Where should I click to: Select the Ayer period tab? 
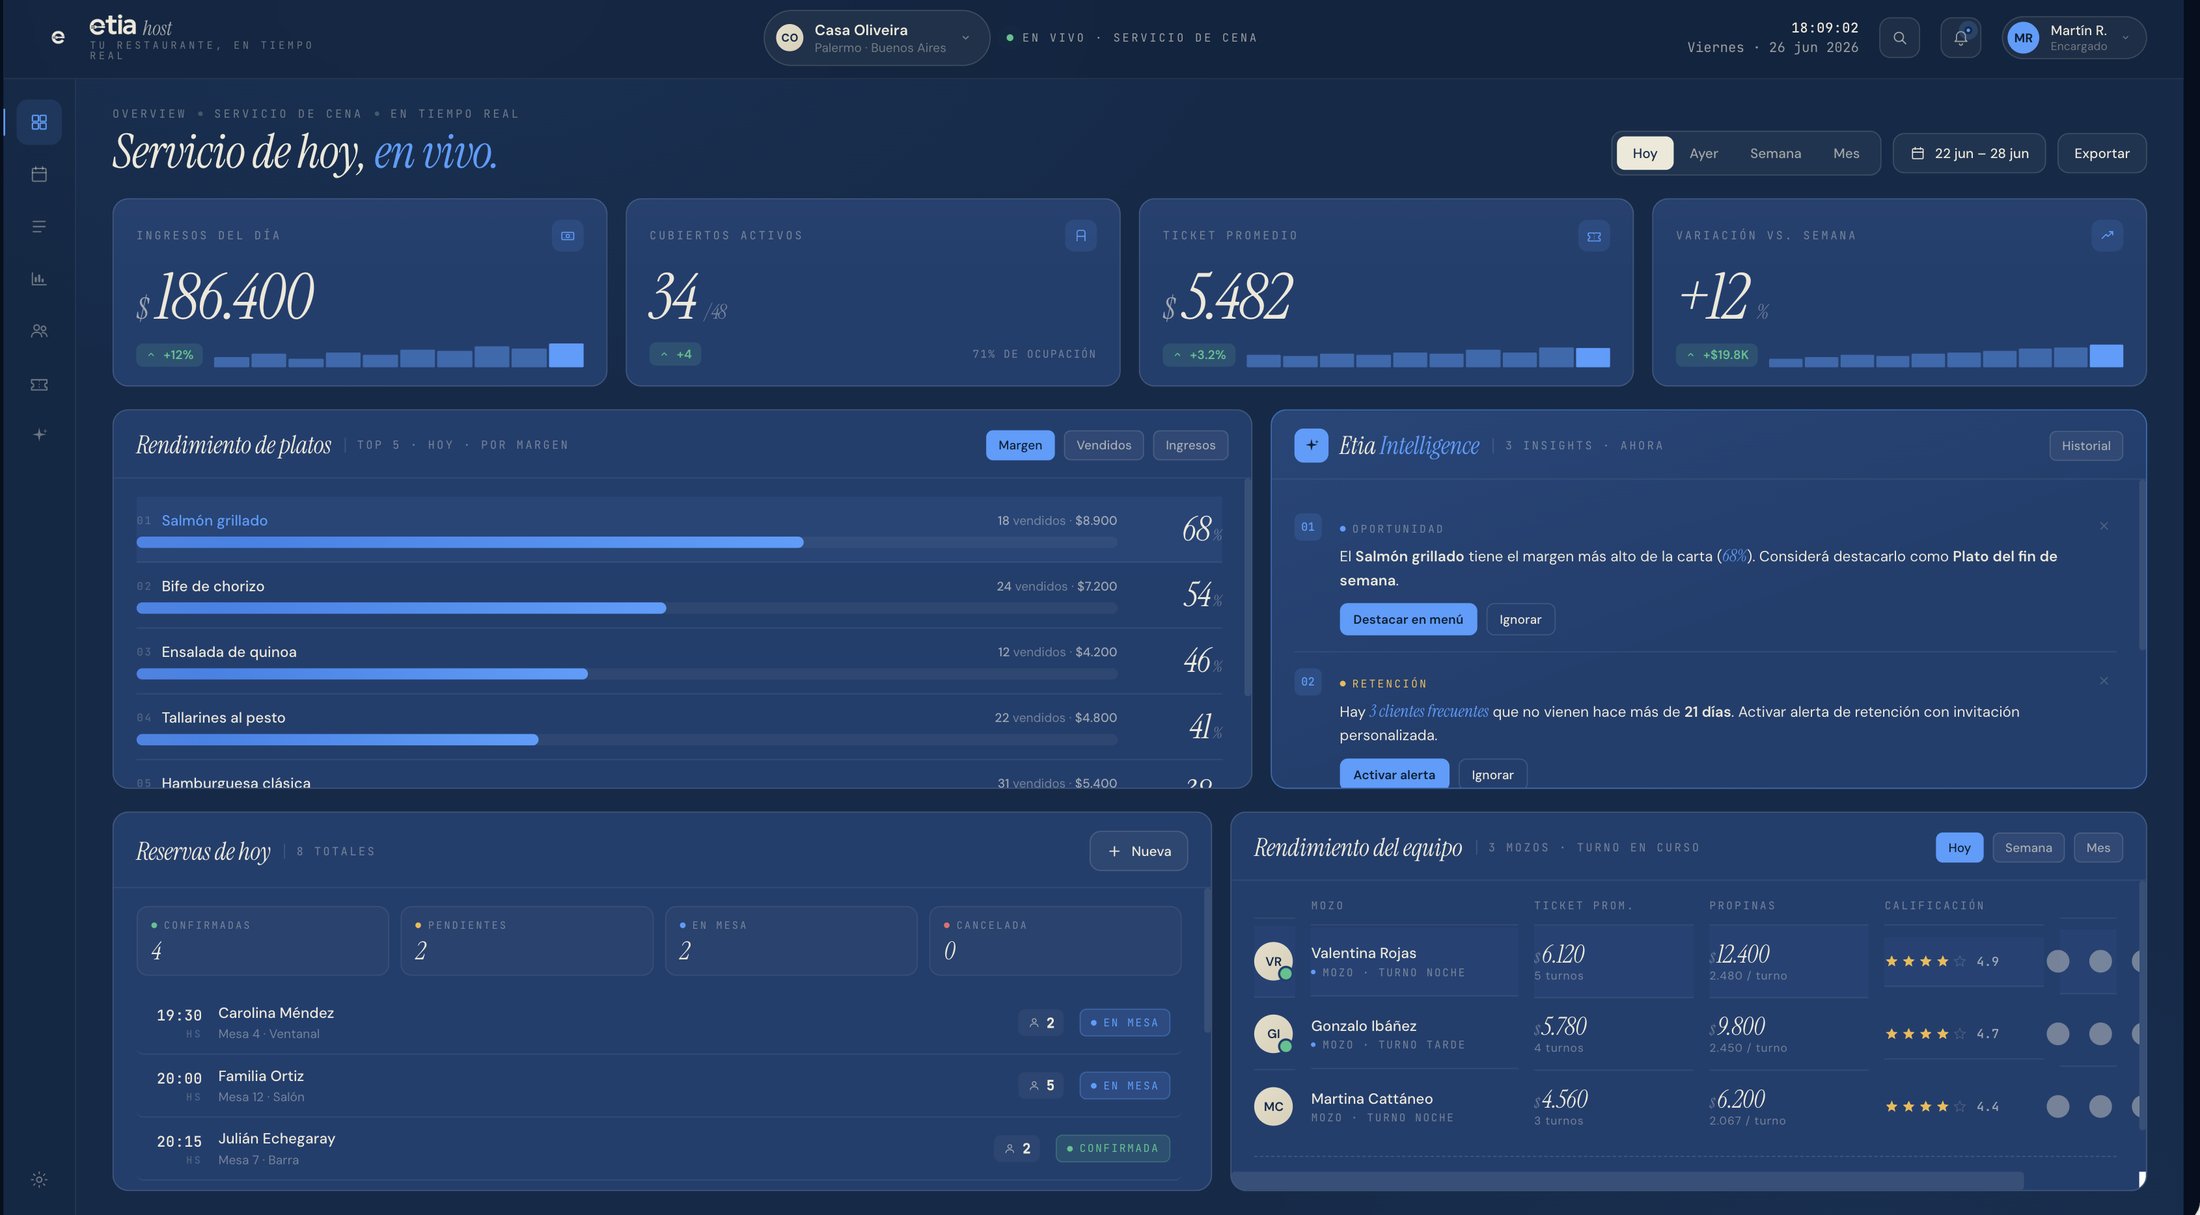pos(1703,153)
